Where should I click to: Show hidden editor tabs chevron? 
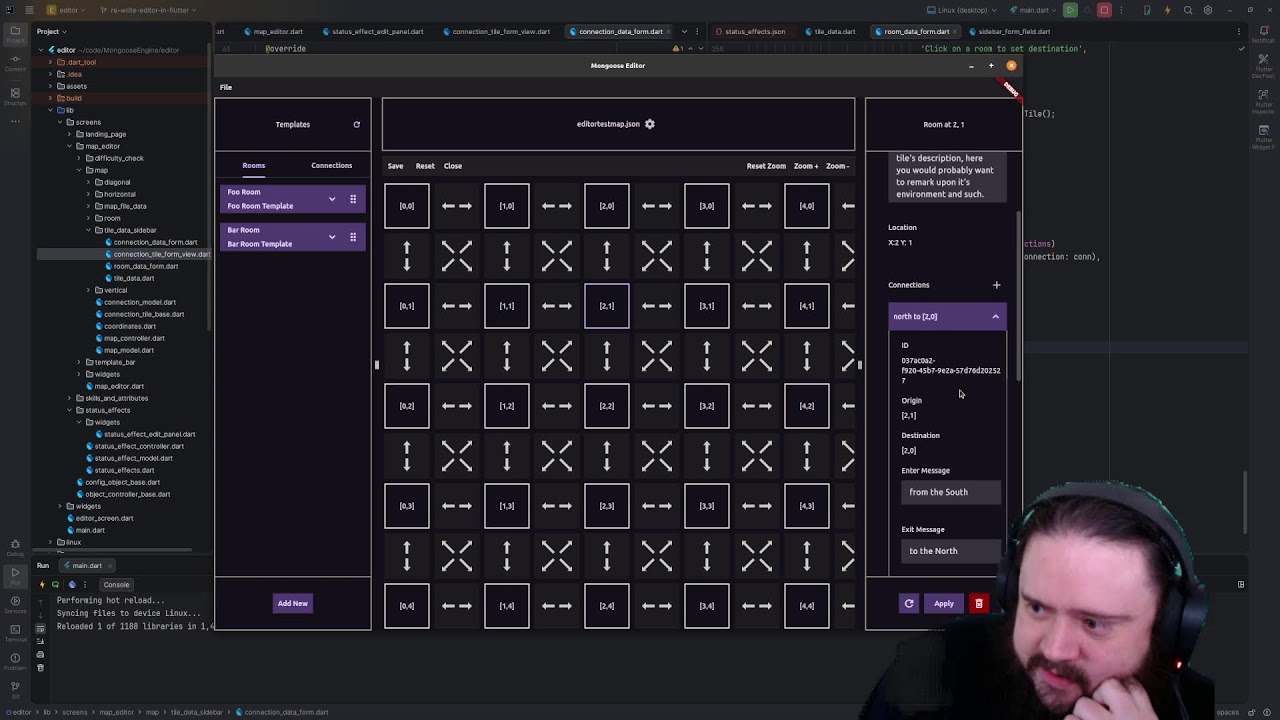684,31
